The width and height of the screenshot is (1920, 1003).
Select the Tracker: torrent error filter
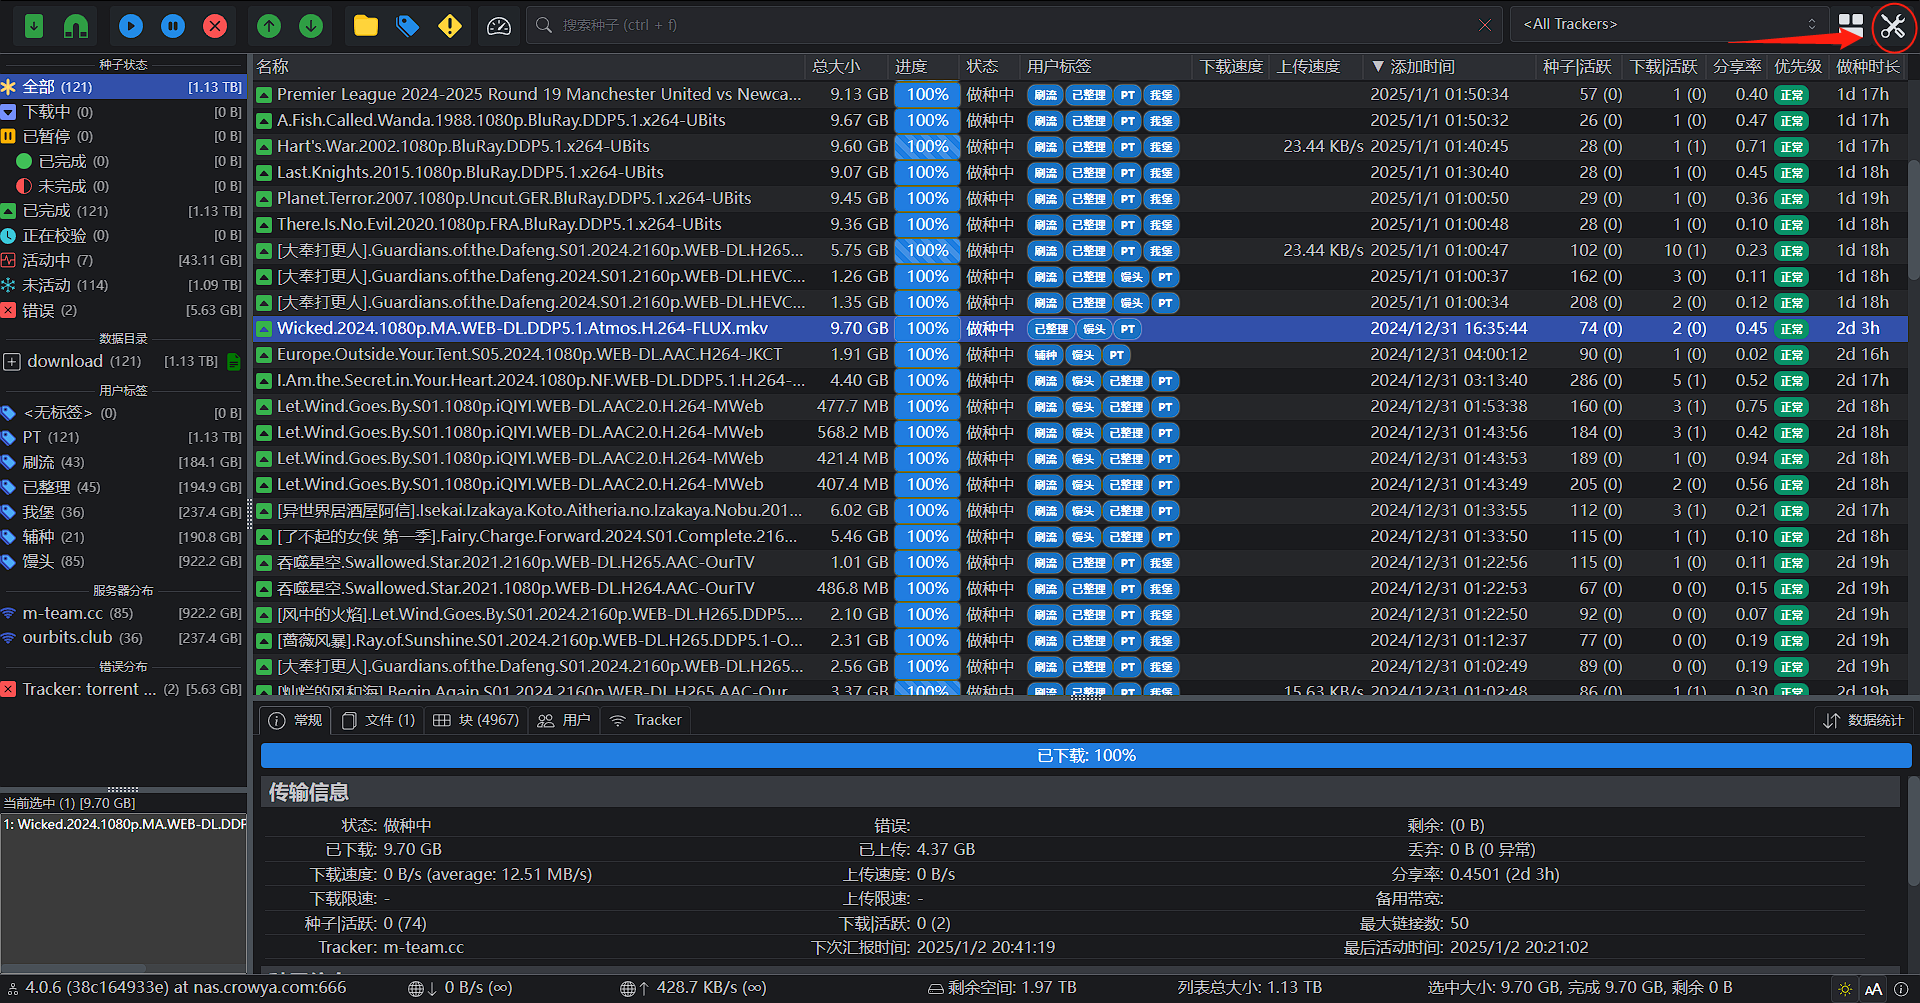point(122,689)
